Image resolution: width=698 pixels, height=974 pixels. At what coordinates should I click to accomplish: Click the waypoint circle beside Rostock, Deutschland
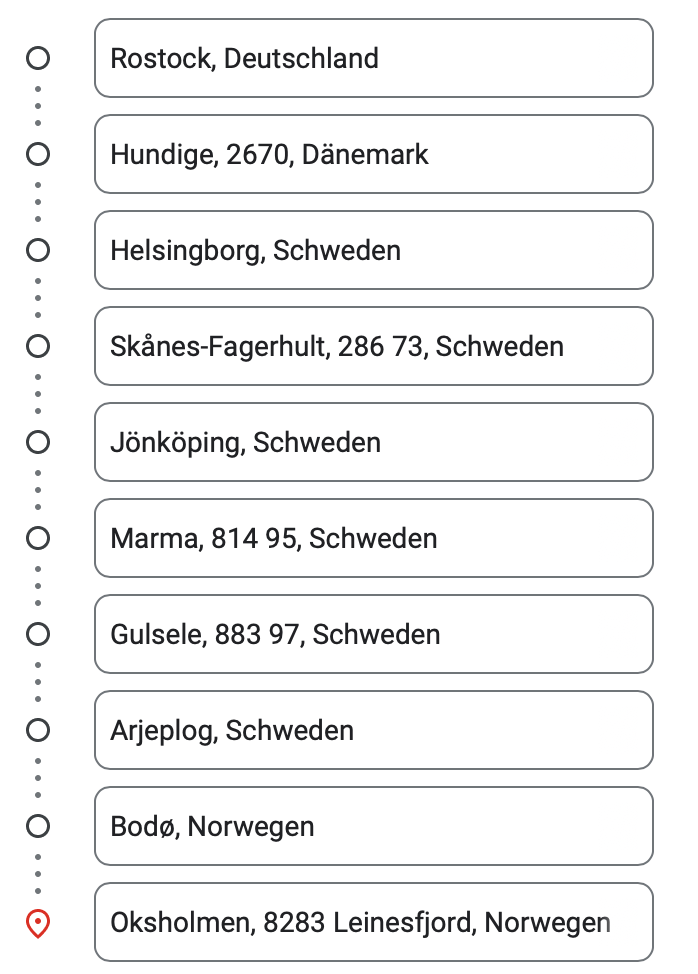(38, 58)
